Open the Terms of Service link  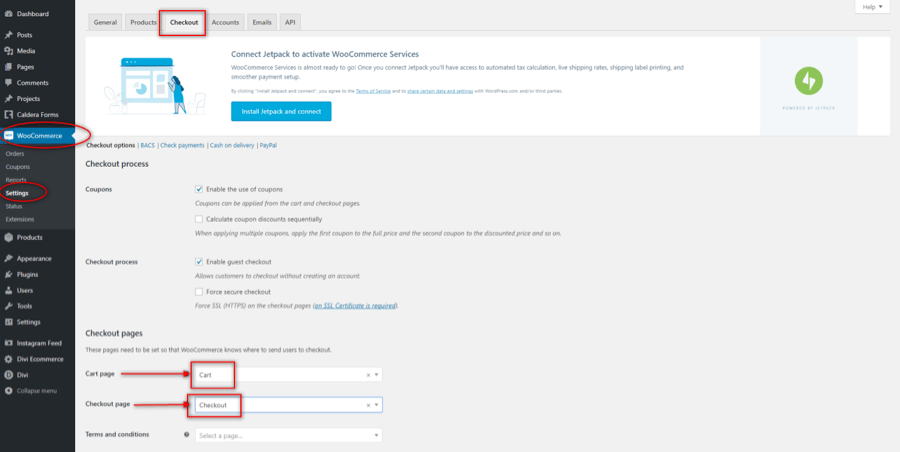(373, 91)
